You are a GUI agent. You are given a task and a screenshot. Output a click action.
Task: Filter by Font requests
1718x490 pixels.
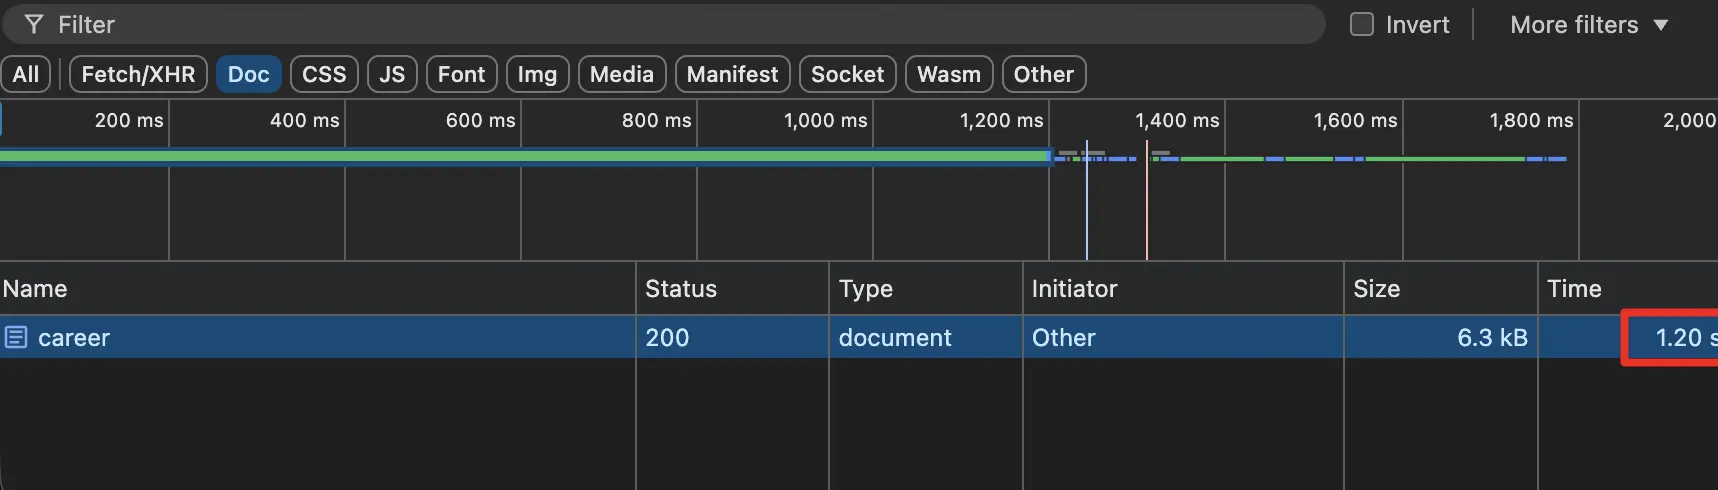click(x=461, y=74)
